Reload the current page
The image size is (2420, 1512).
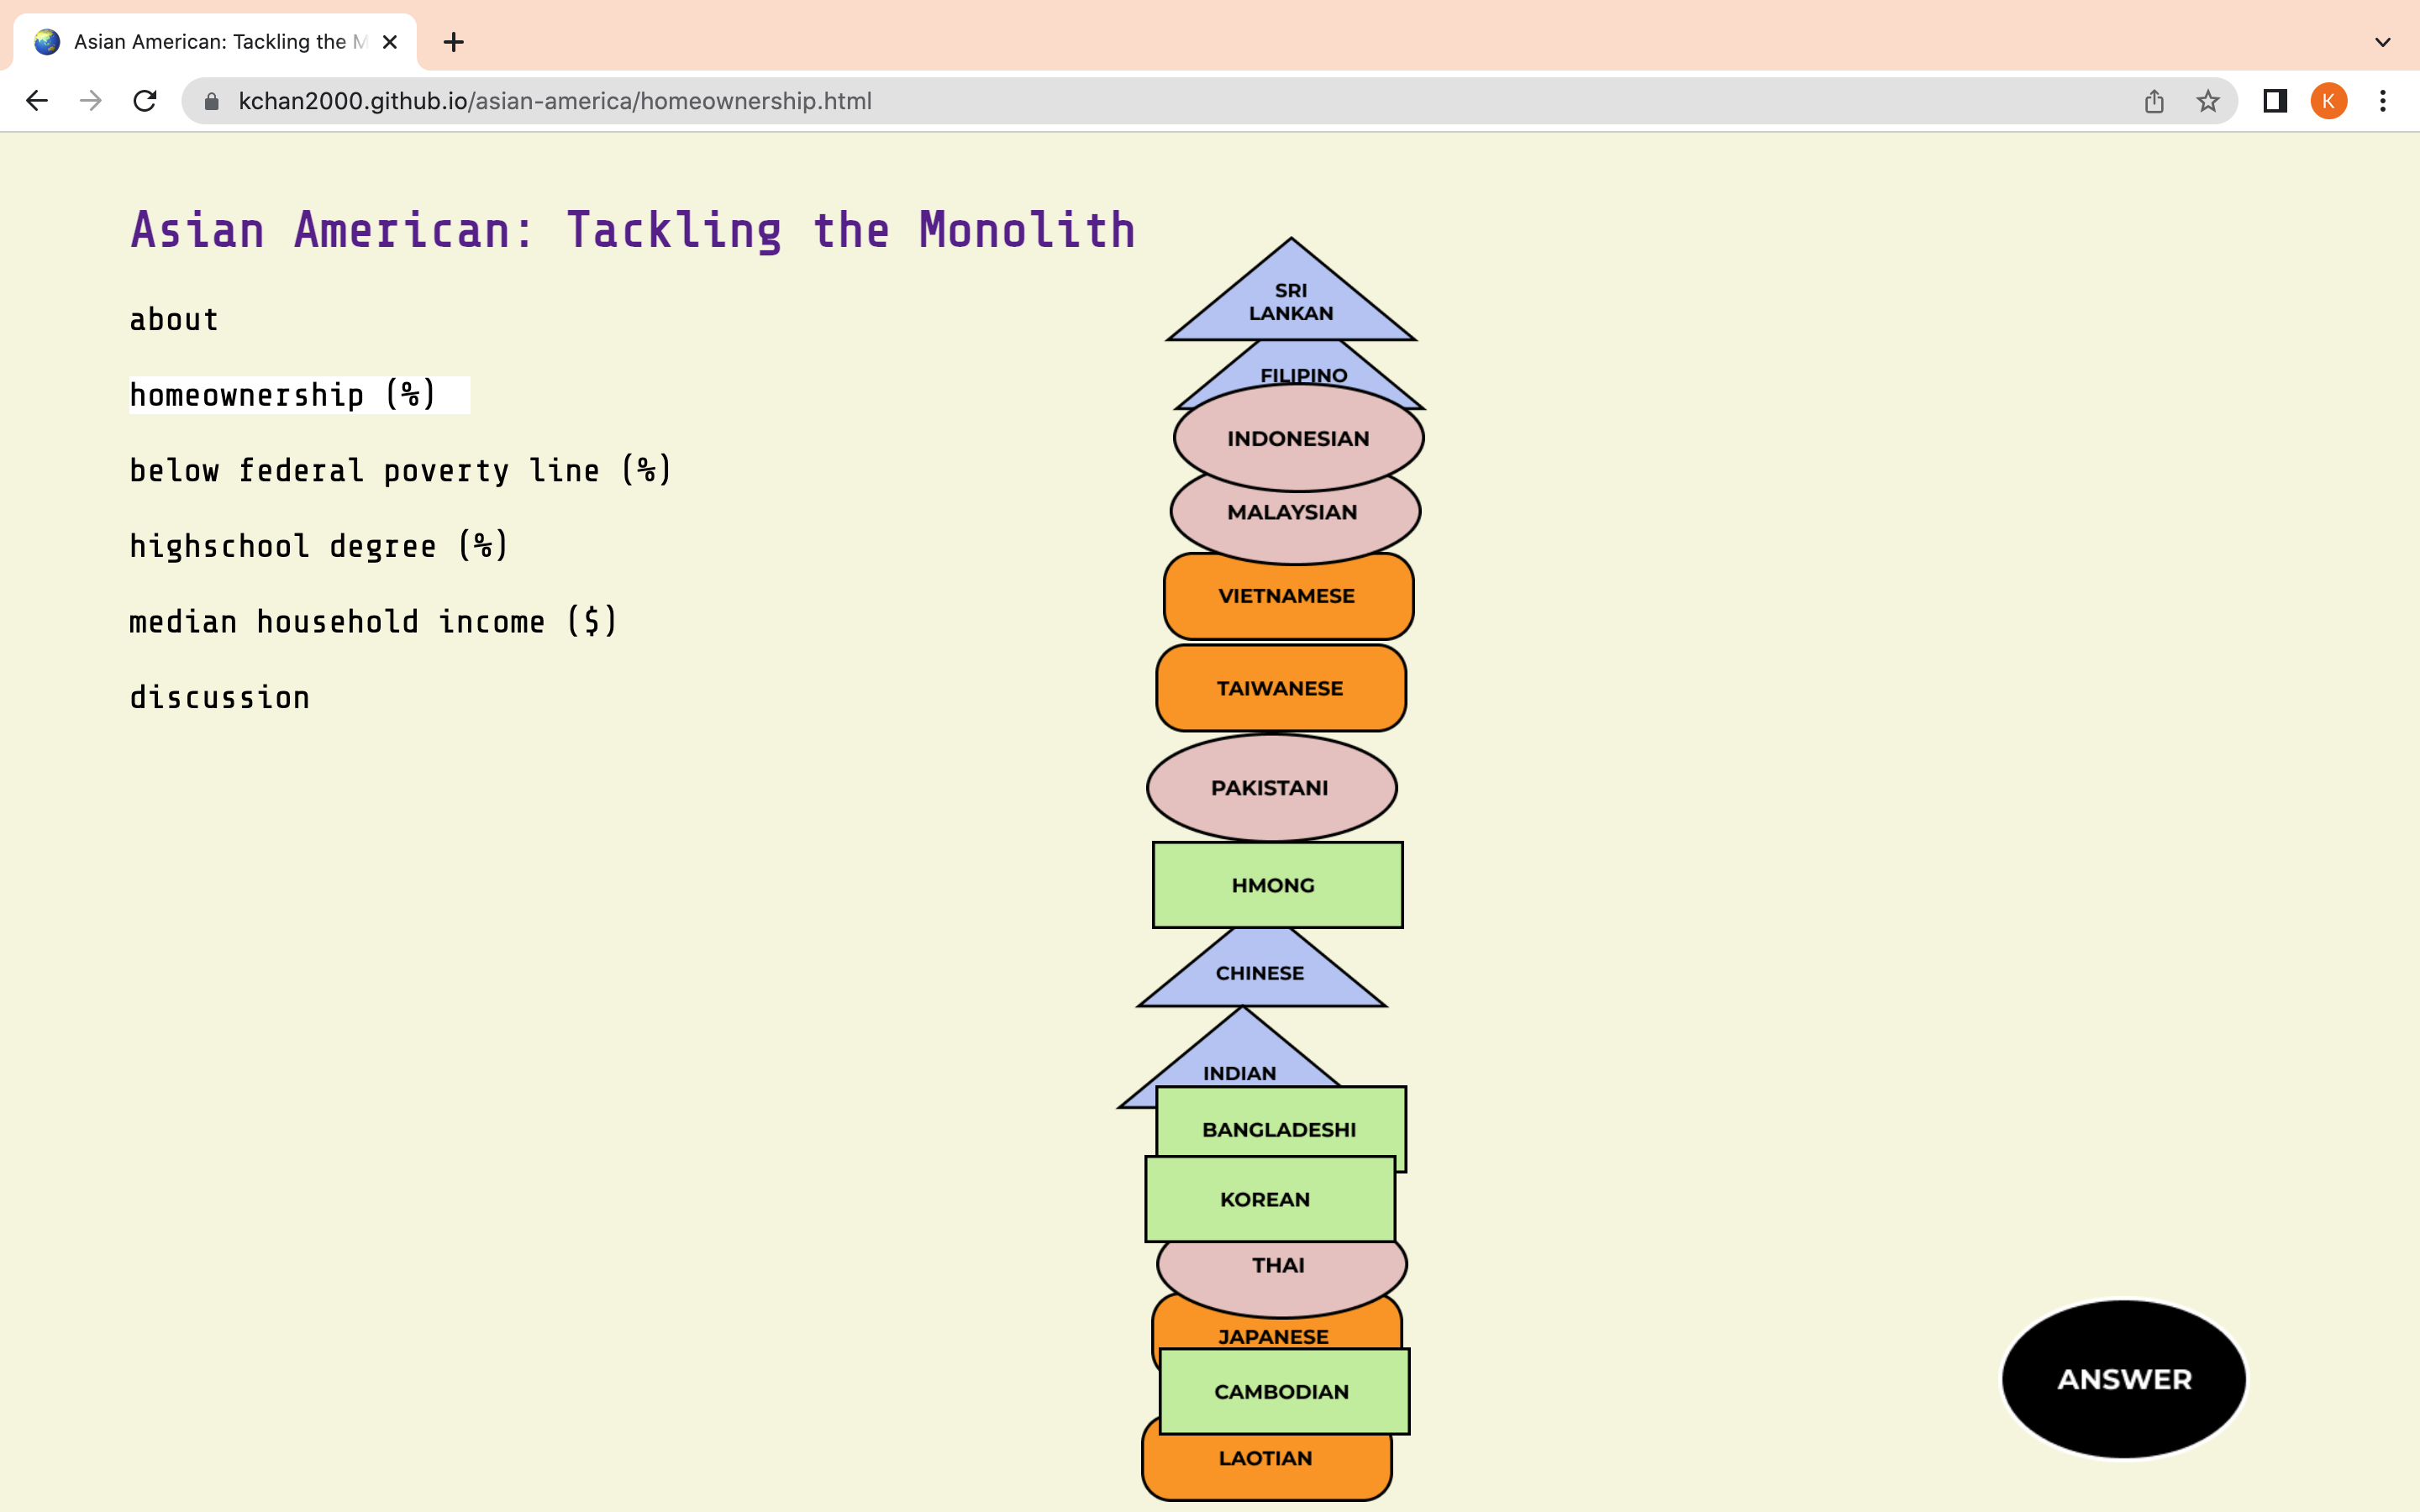145,101
